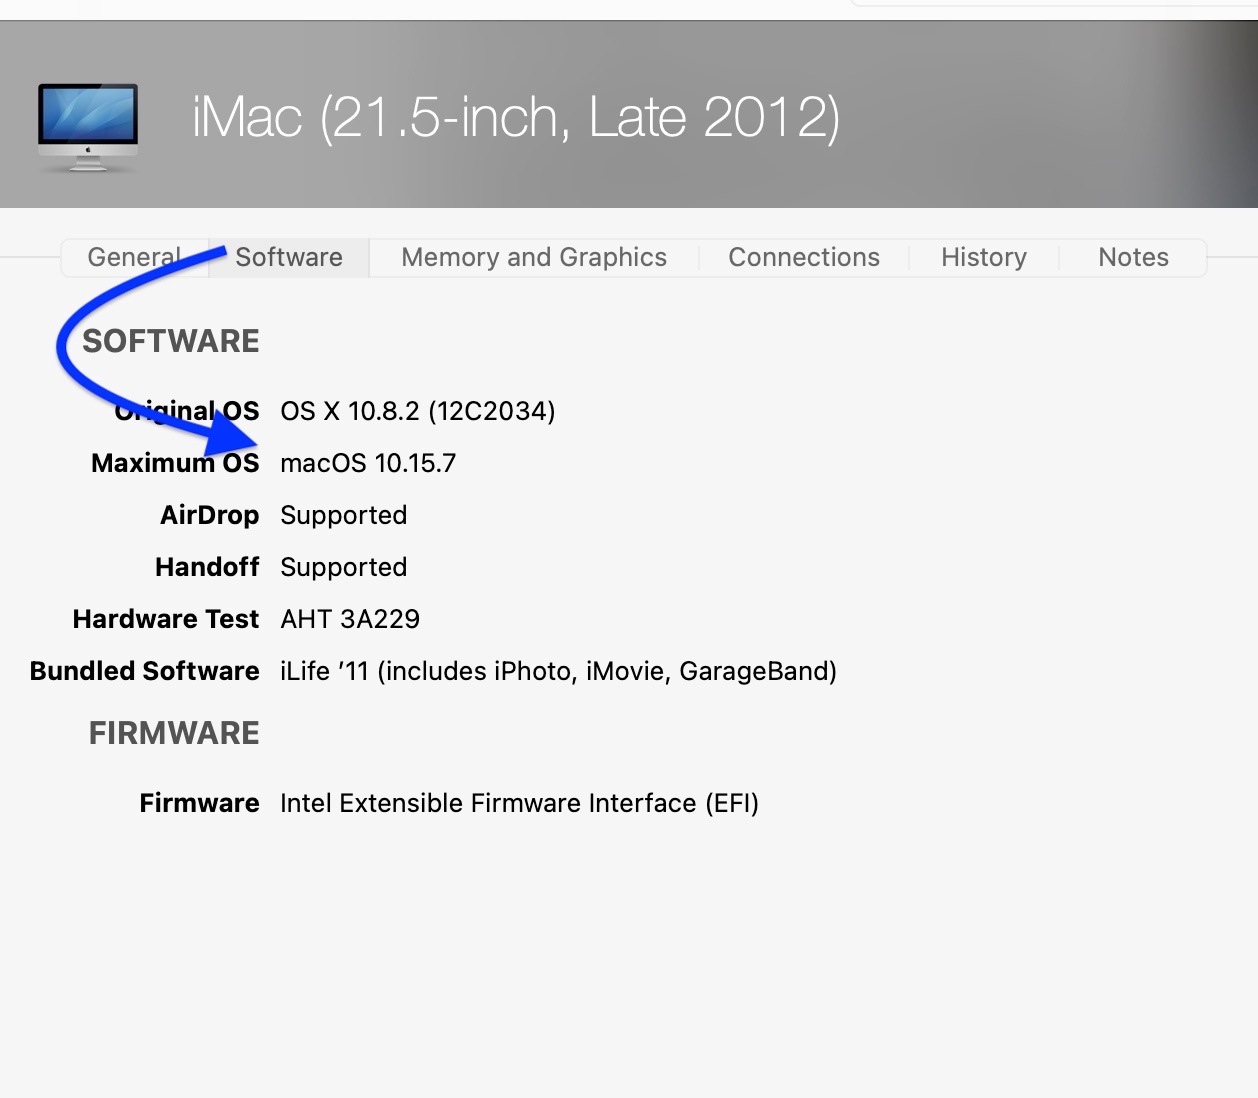
Task: Click the Handoff Supported value
Action: click(344, 567)
